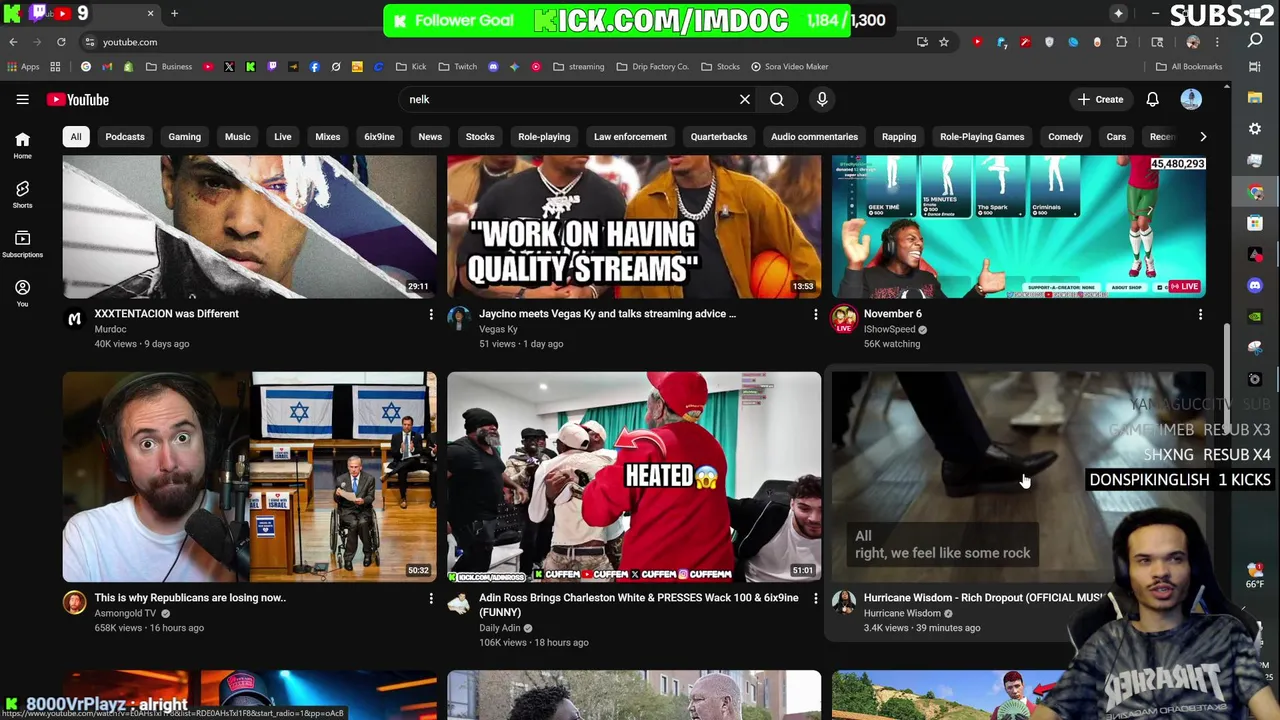Open the Google bookmark icon
Image resolution: width=1280 pixels, height=720 pixels.
[86, 67]
